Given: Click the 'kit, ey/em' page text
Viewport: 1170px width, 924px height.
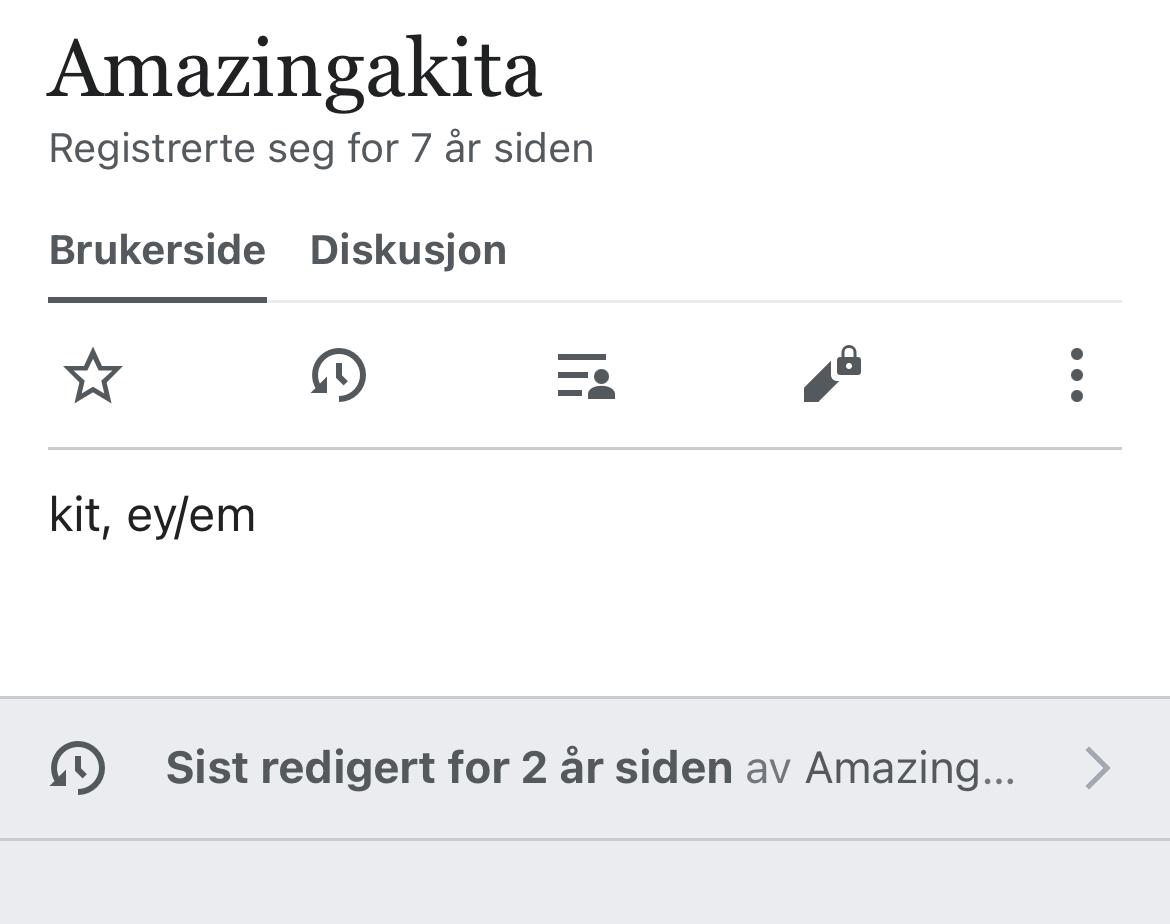Looking at the screenshot, I should click(152, 516).
